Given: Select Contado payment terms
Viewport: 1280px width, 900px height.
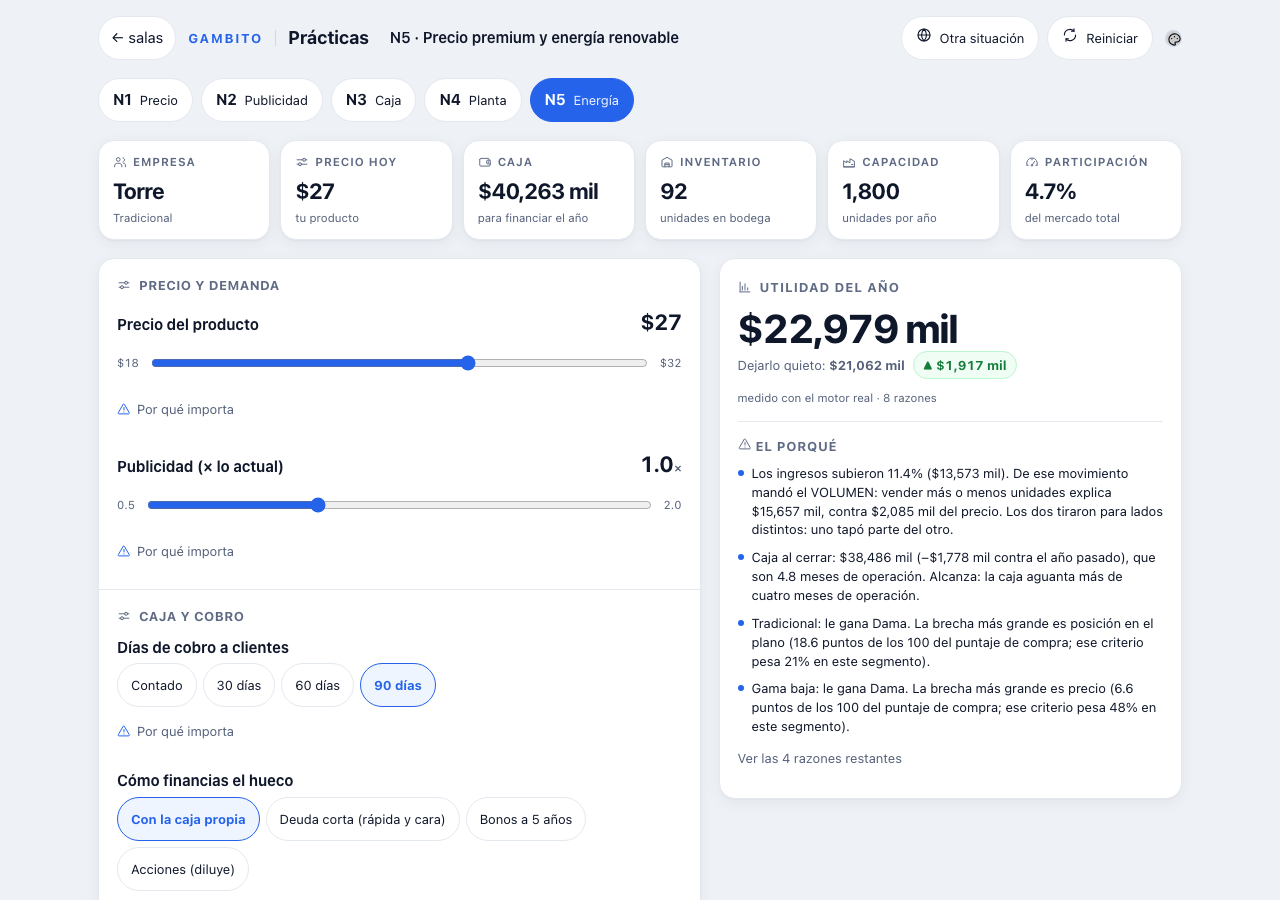Looking at the screenshot, I should point(156,685).
